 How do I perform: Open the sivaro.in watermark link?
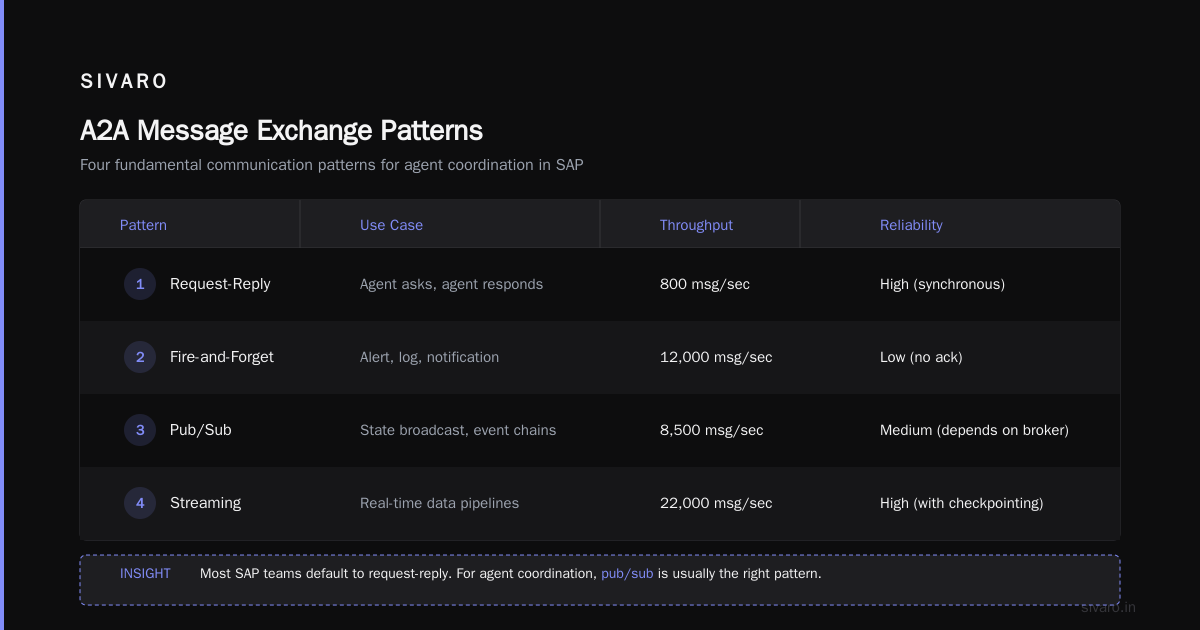(x=1108, y=607)
